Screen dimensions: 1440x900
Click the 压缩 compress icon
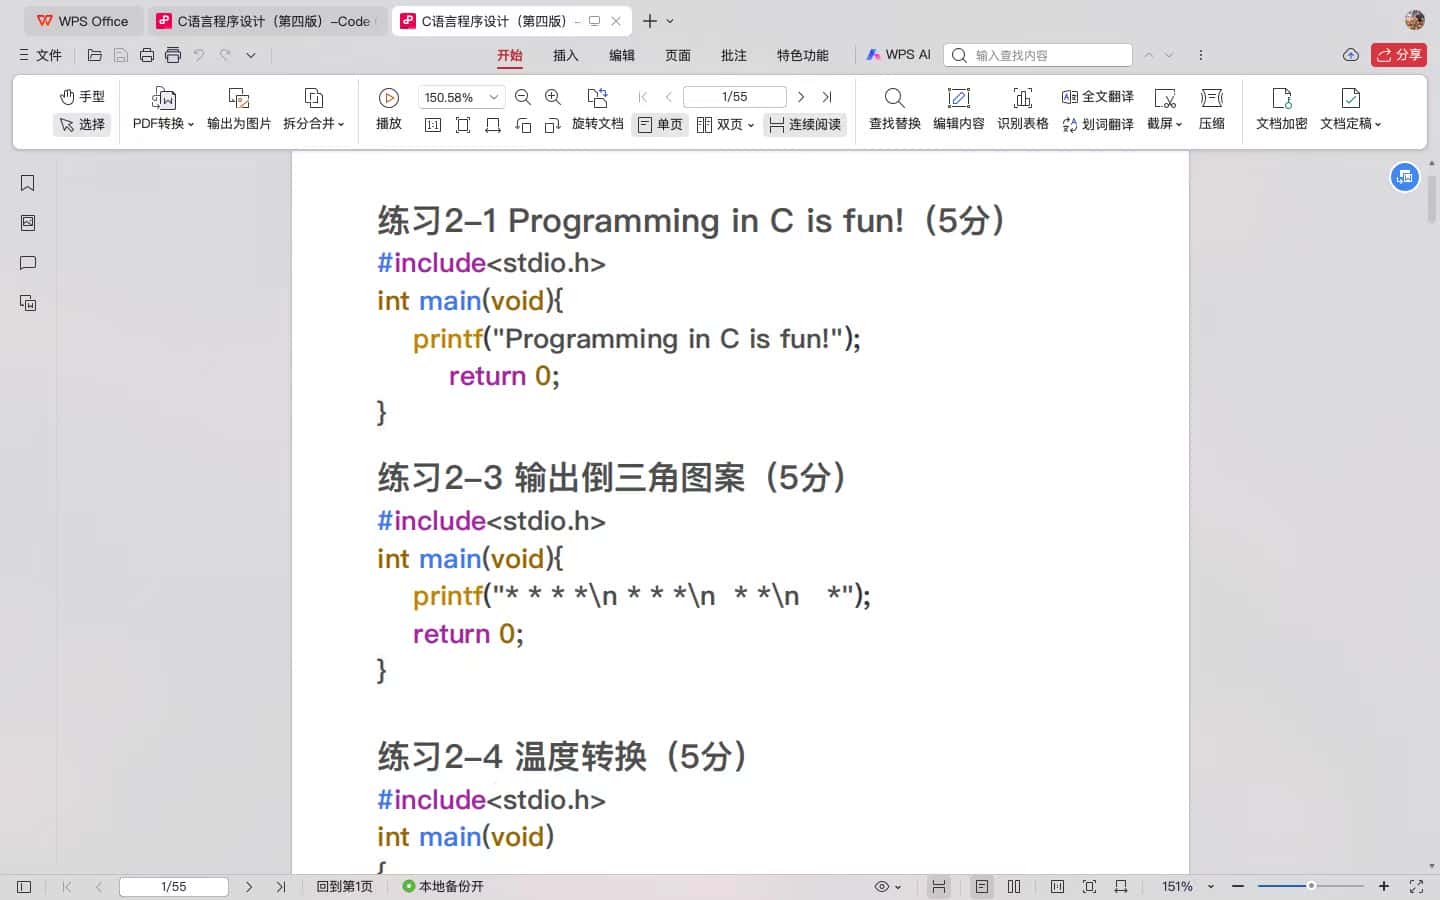pos(1212,97)
